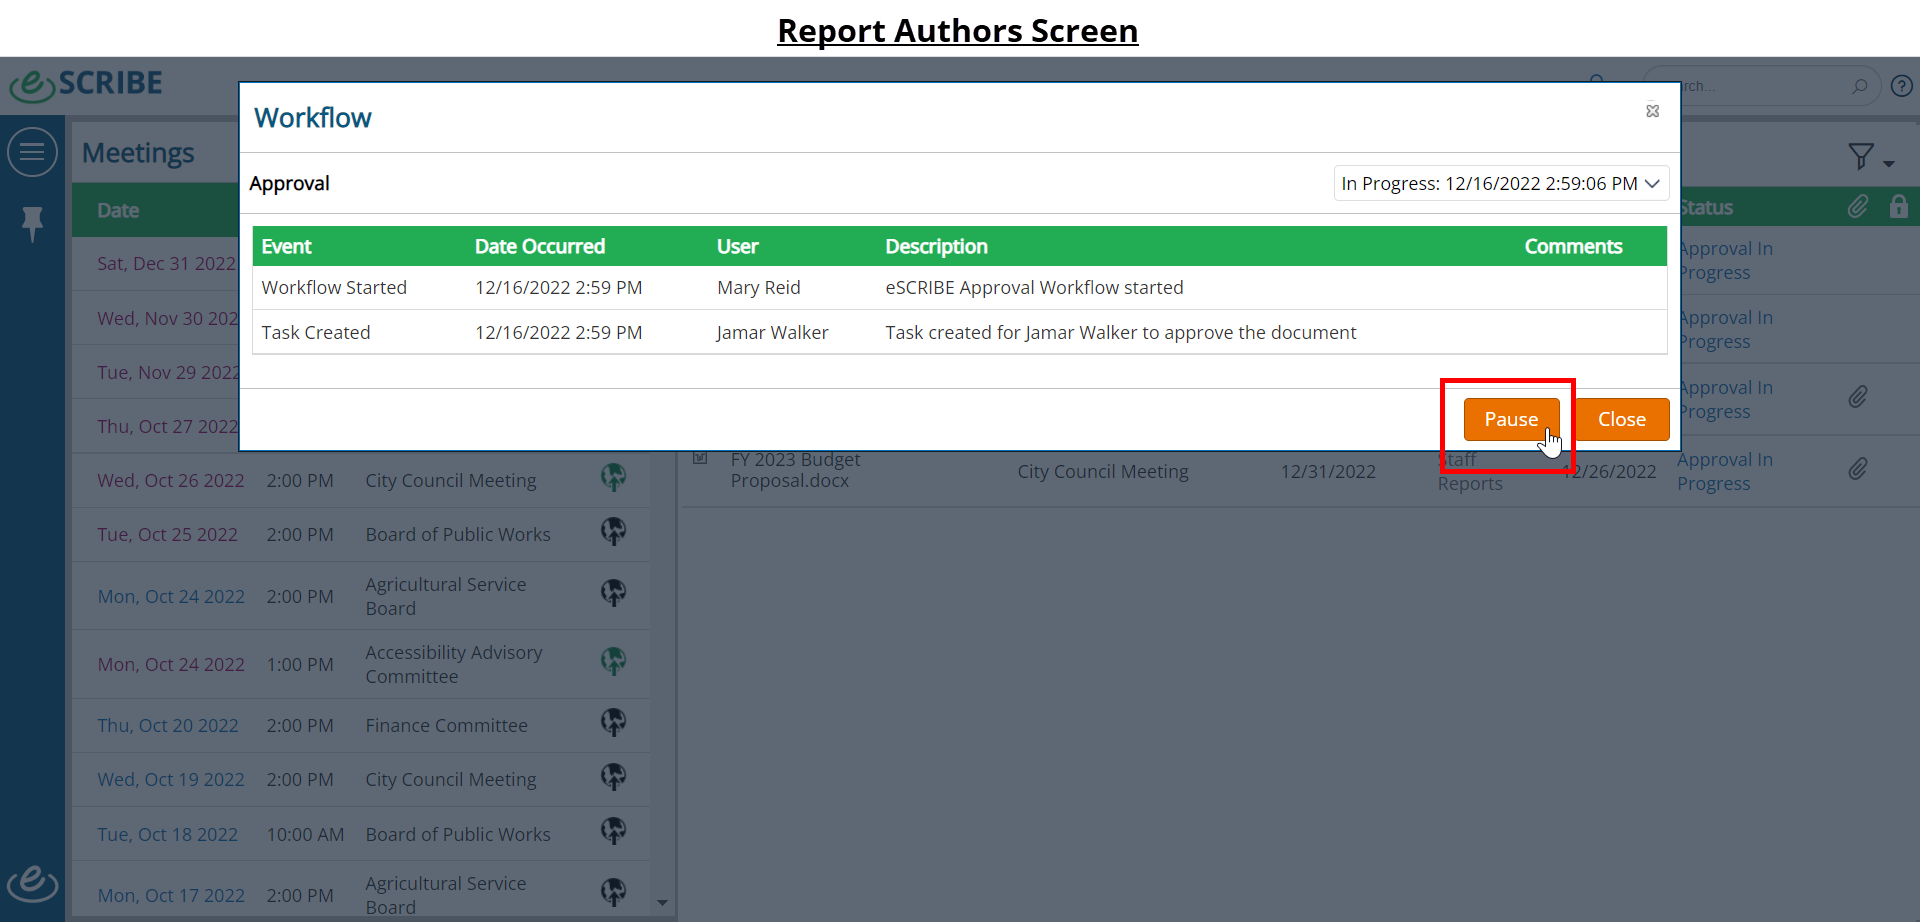Click the search magnifier icon

(1859, 86)
